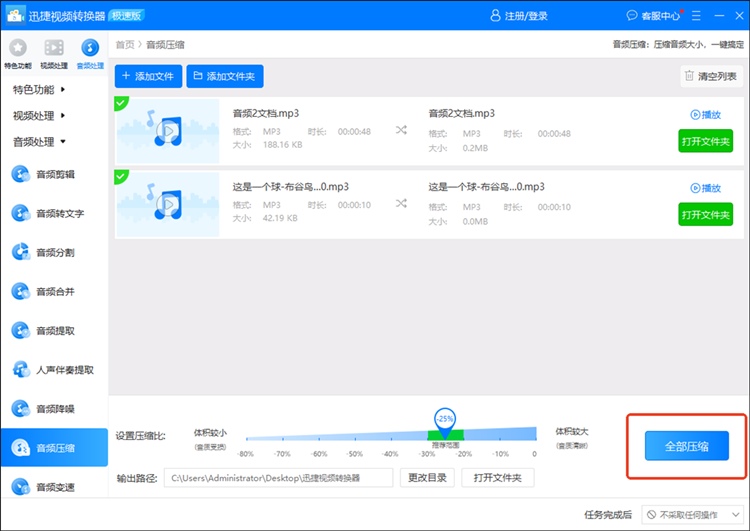Open the 视频处理 film icon tab
This screenshot has height=531, width=750.
54,54
